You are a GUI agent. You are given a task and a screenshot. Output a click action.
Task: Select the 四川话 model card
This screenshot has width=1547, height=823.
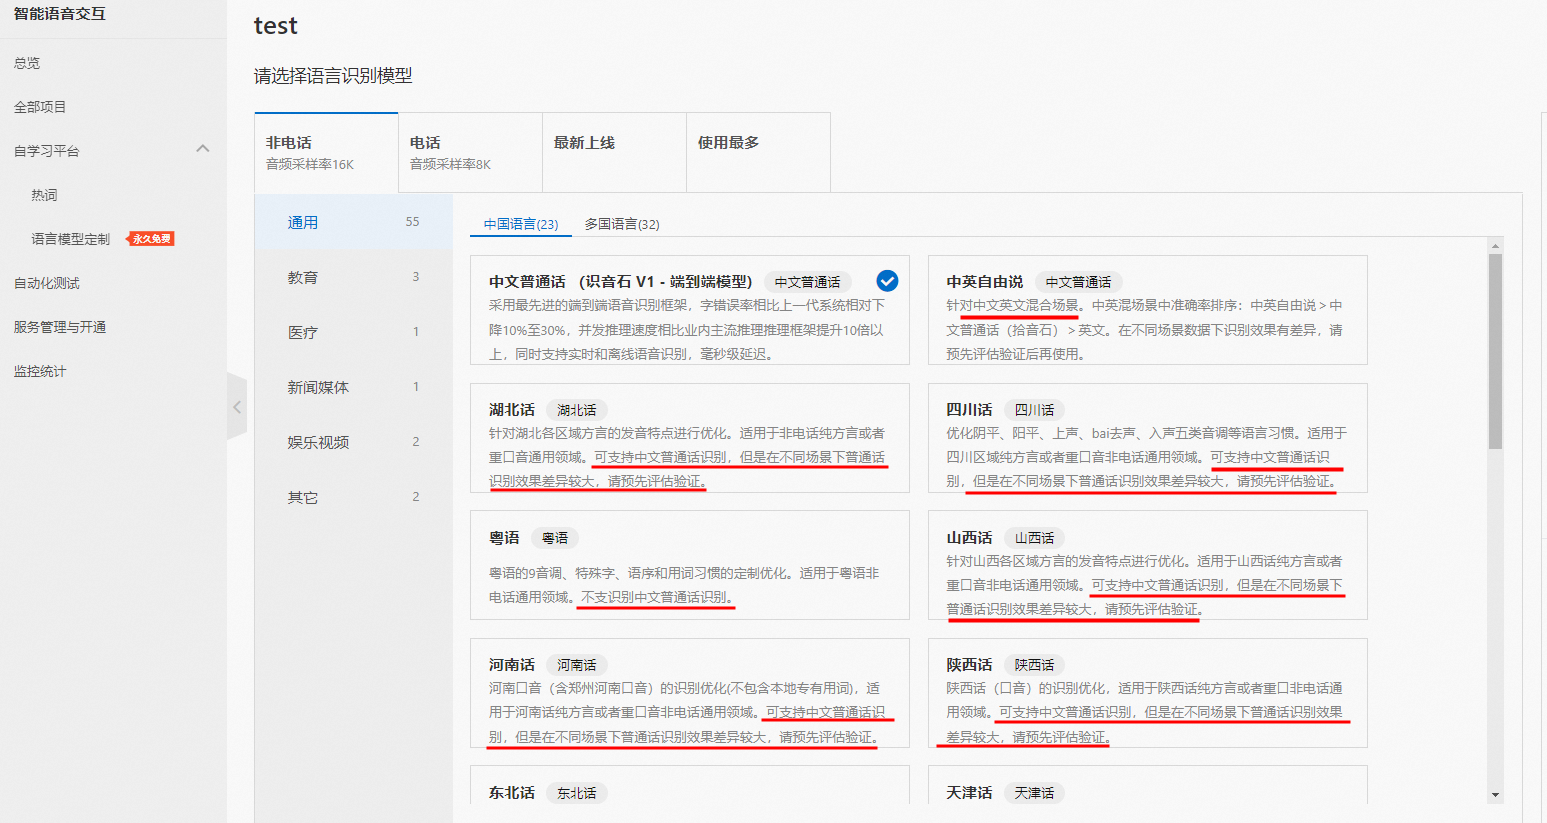tap(1148, 438)
